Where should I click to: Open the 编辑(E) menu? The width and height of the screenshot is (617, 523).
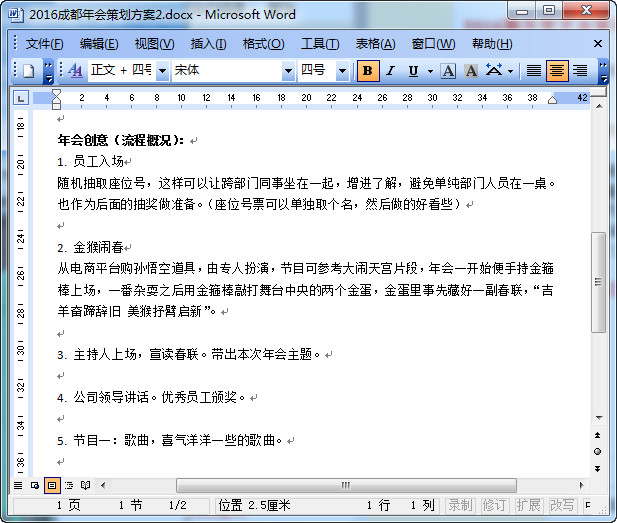(99, 44)
